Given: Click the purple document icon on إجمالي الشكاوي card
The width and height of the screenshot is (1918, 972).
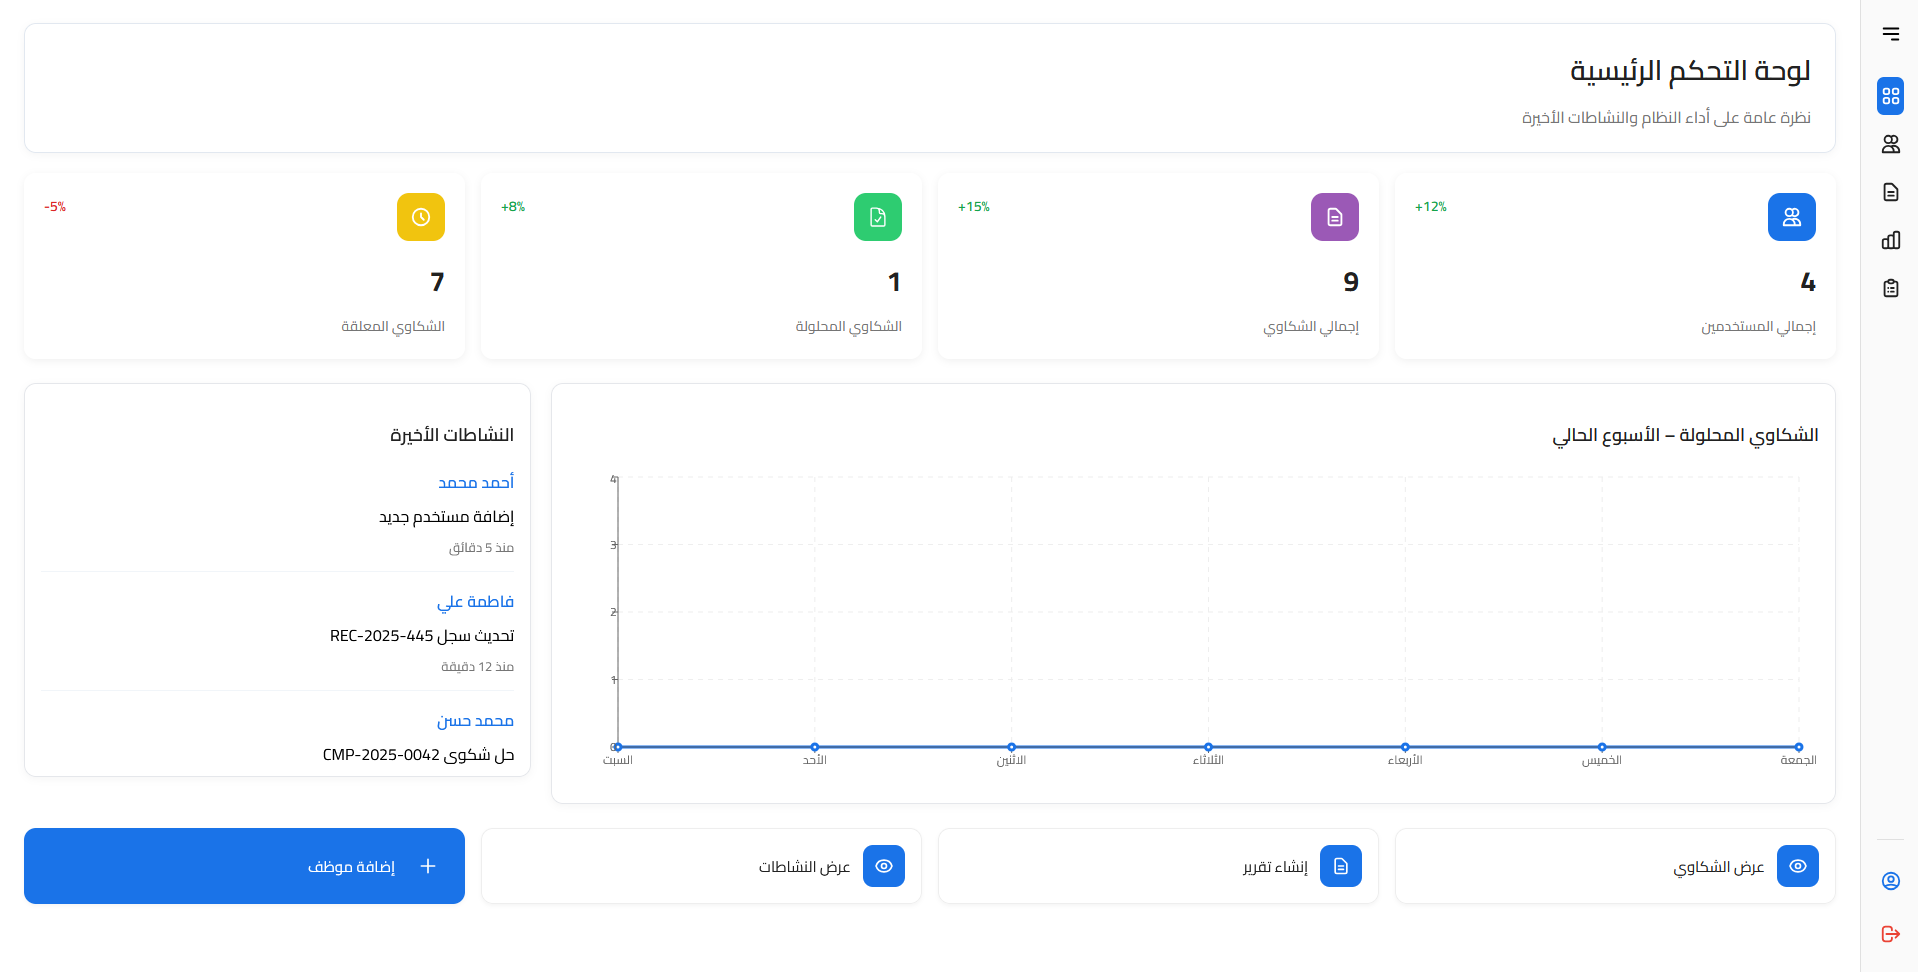Looking at the screenshot, I should click(1334, 217).
